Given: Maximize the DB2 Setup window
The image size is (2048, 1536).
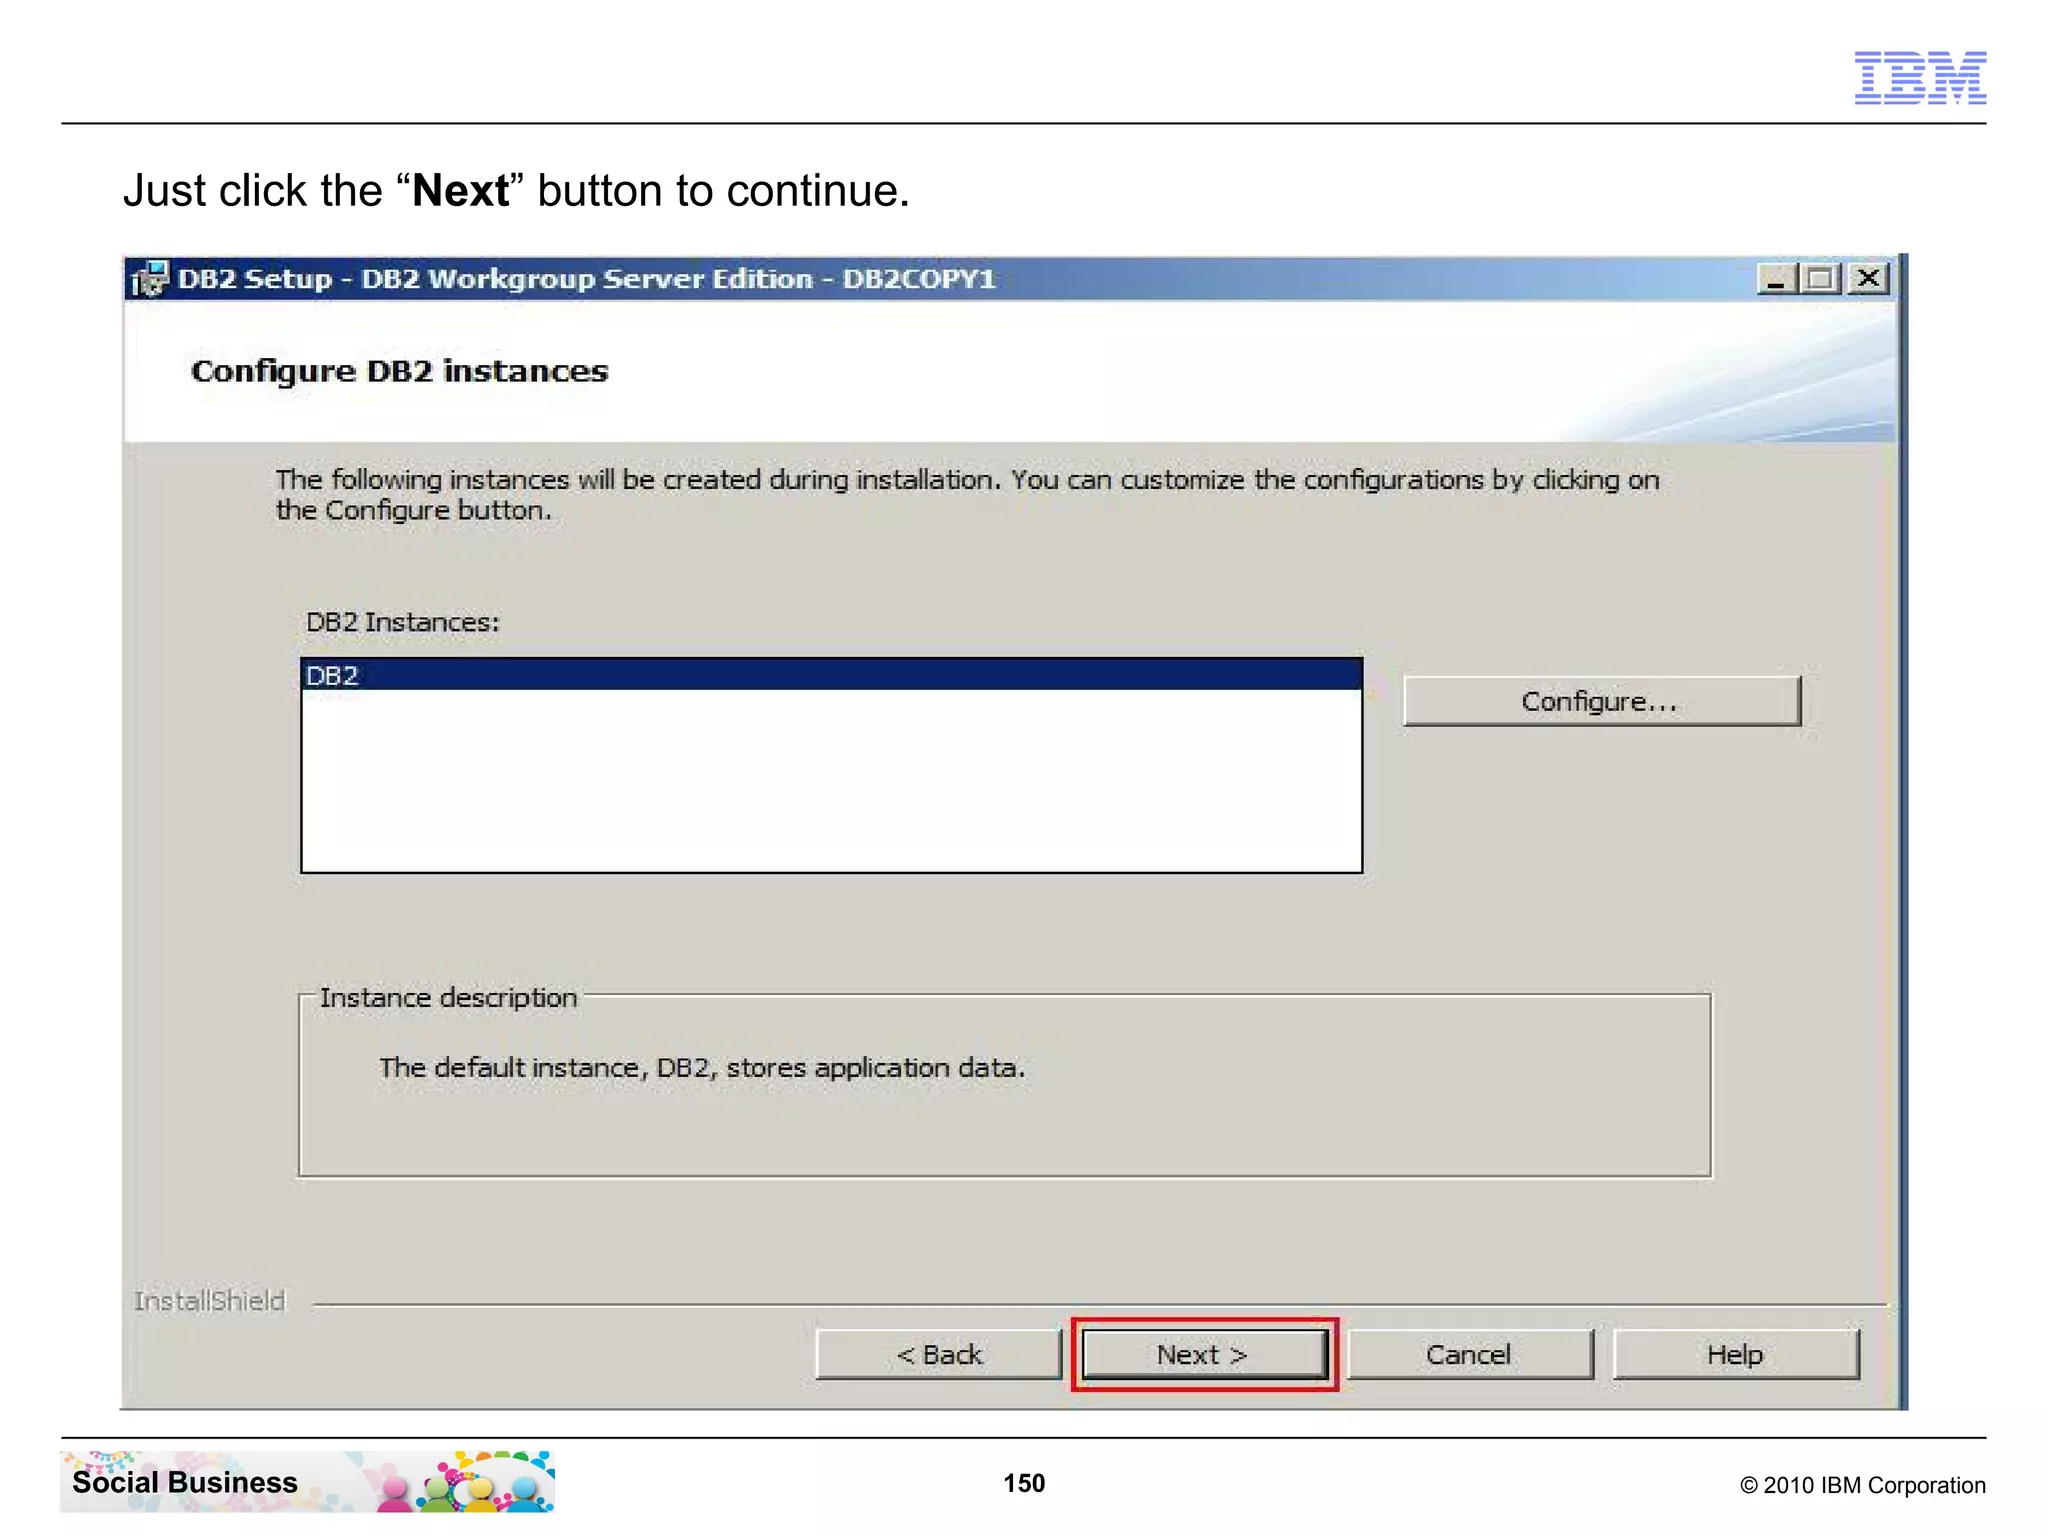Looking at the screenshot, I should pos(1820,279).
